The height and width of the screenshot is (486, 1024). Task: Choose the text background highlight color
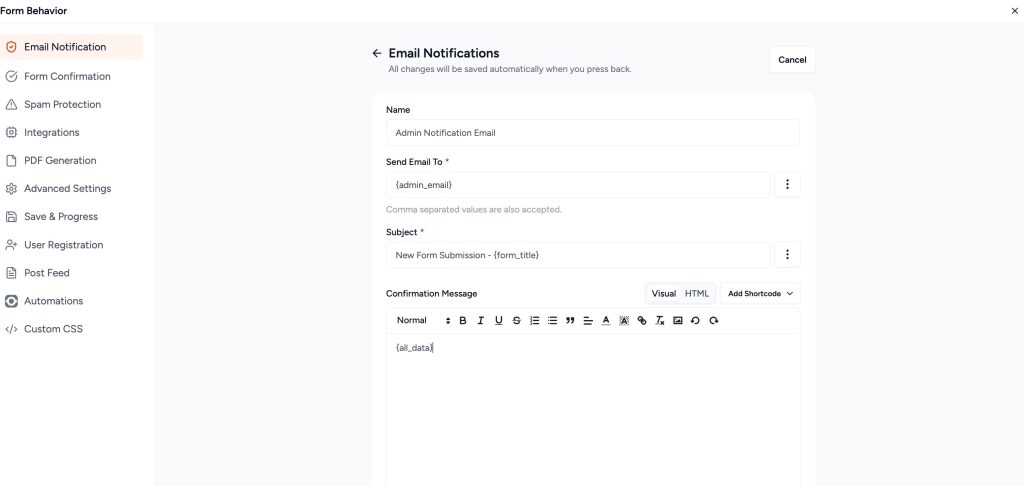624,321
